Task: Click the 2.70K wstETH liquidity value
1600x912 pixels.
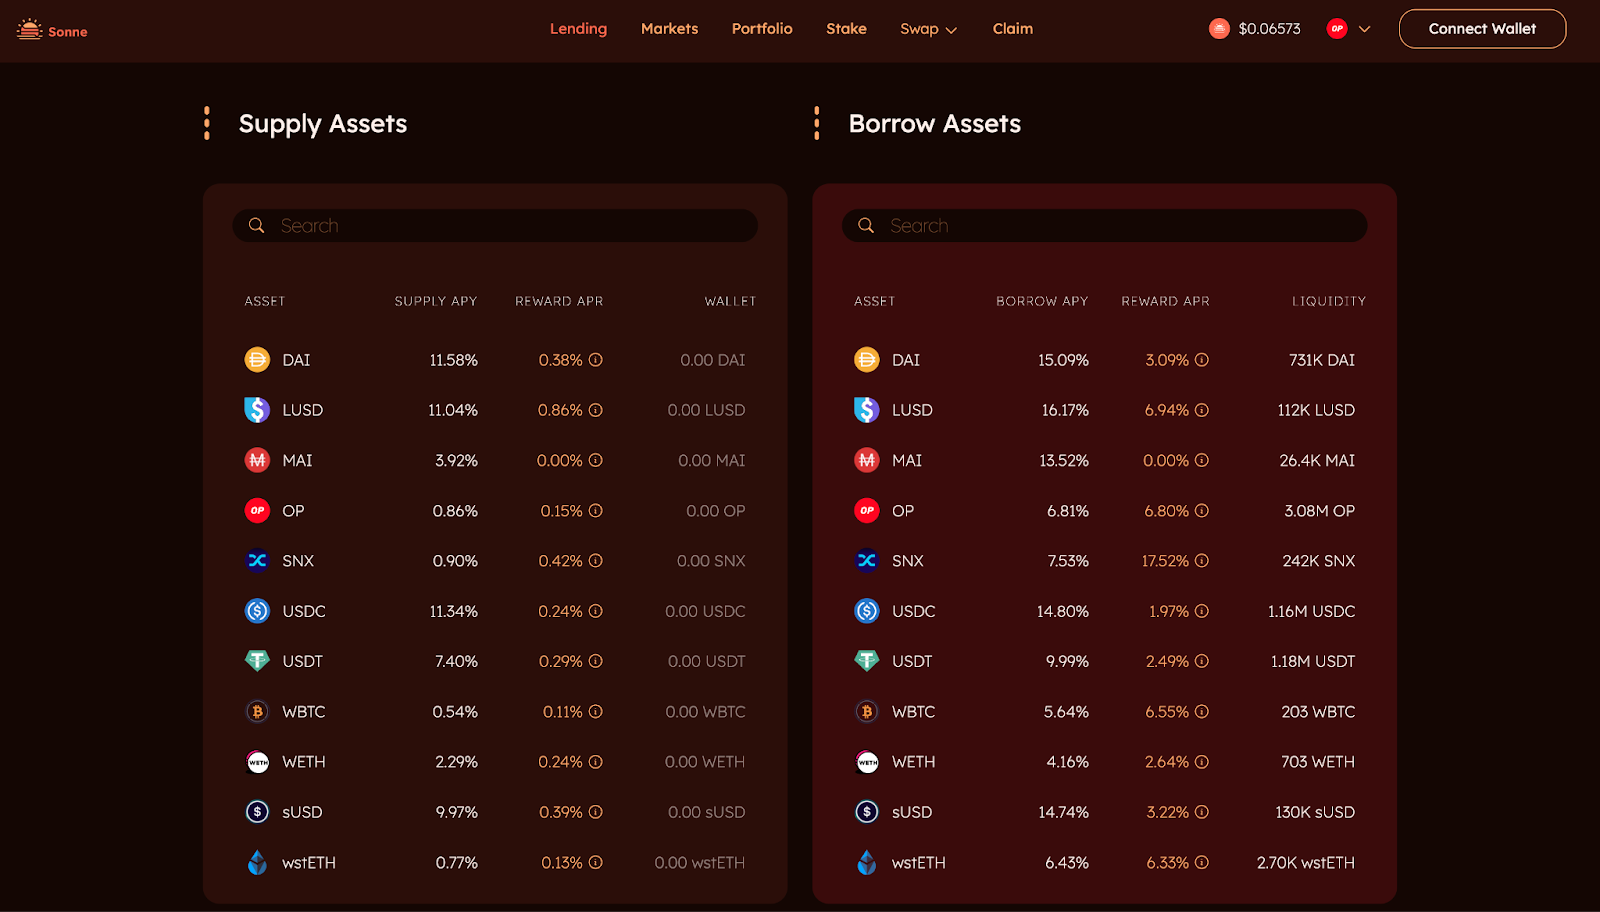Action: tap(1306, 862)
